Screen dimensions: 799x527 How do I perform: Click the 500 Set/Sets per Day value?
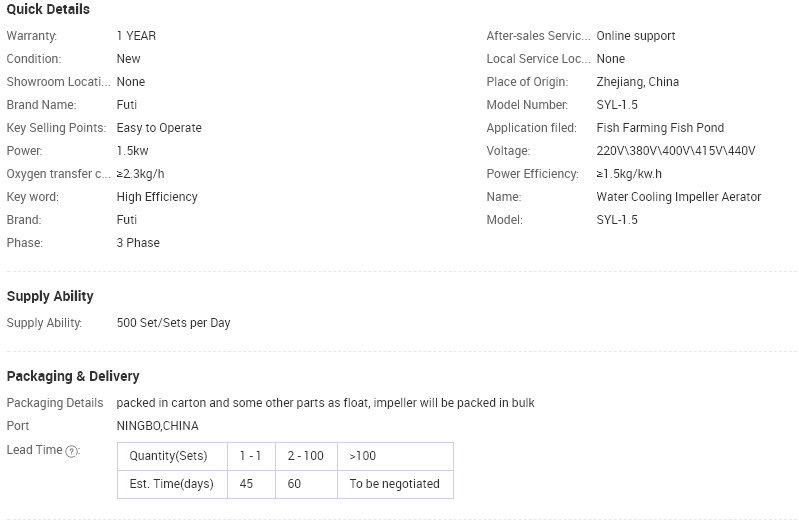[x=173, y=323]
